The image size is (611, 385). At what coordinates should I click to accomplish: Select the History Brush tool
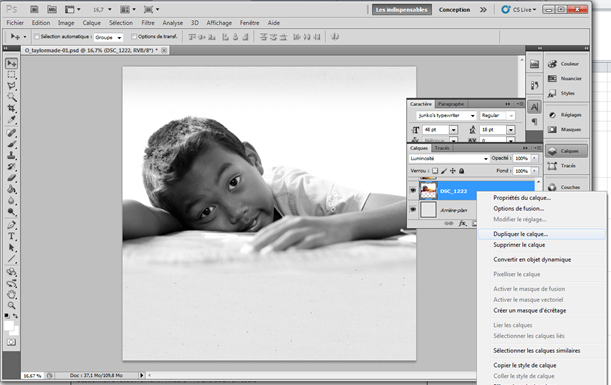(11, 167)
